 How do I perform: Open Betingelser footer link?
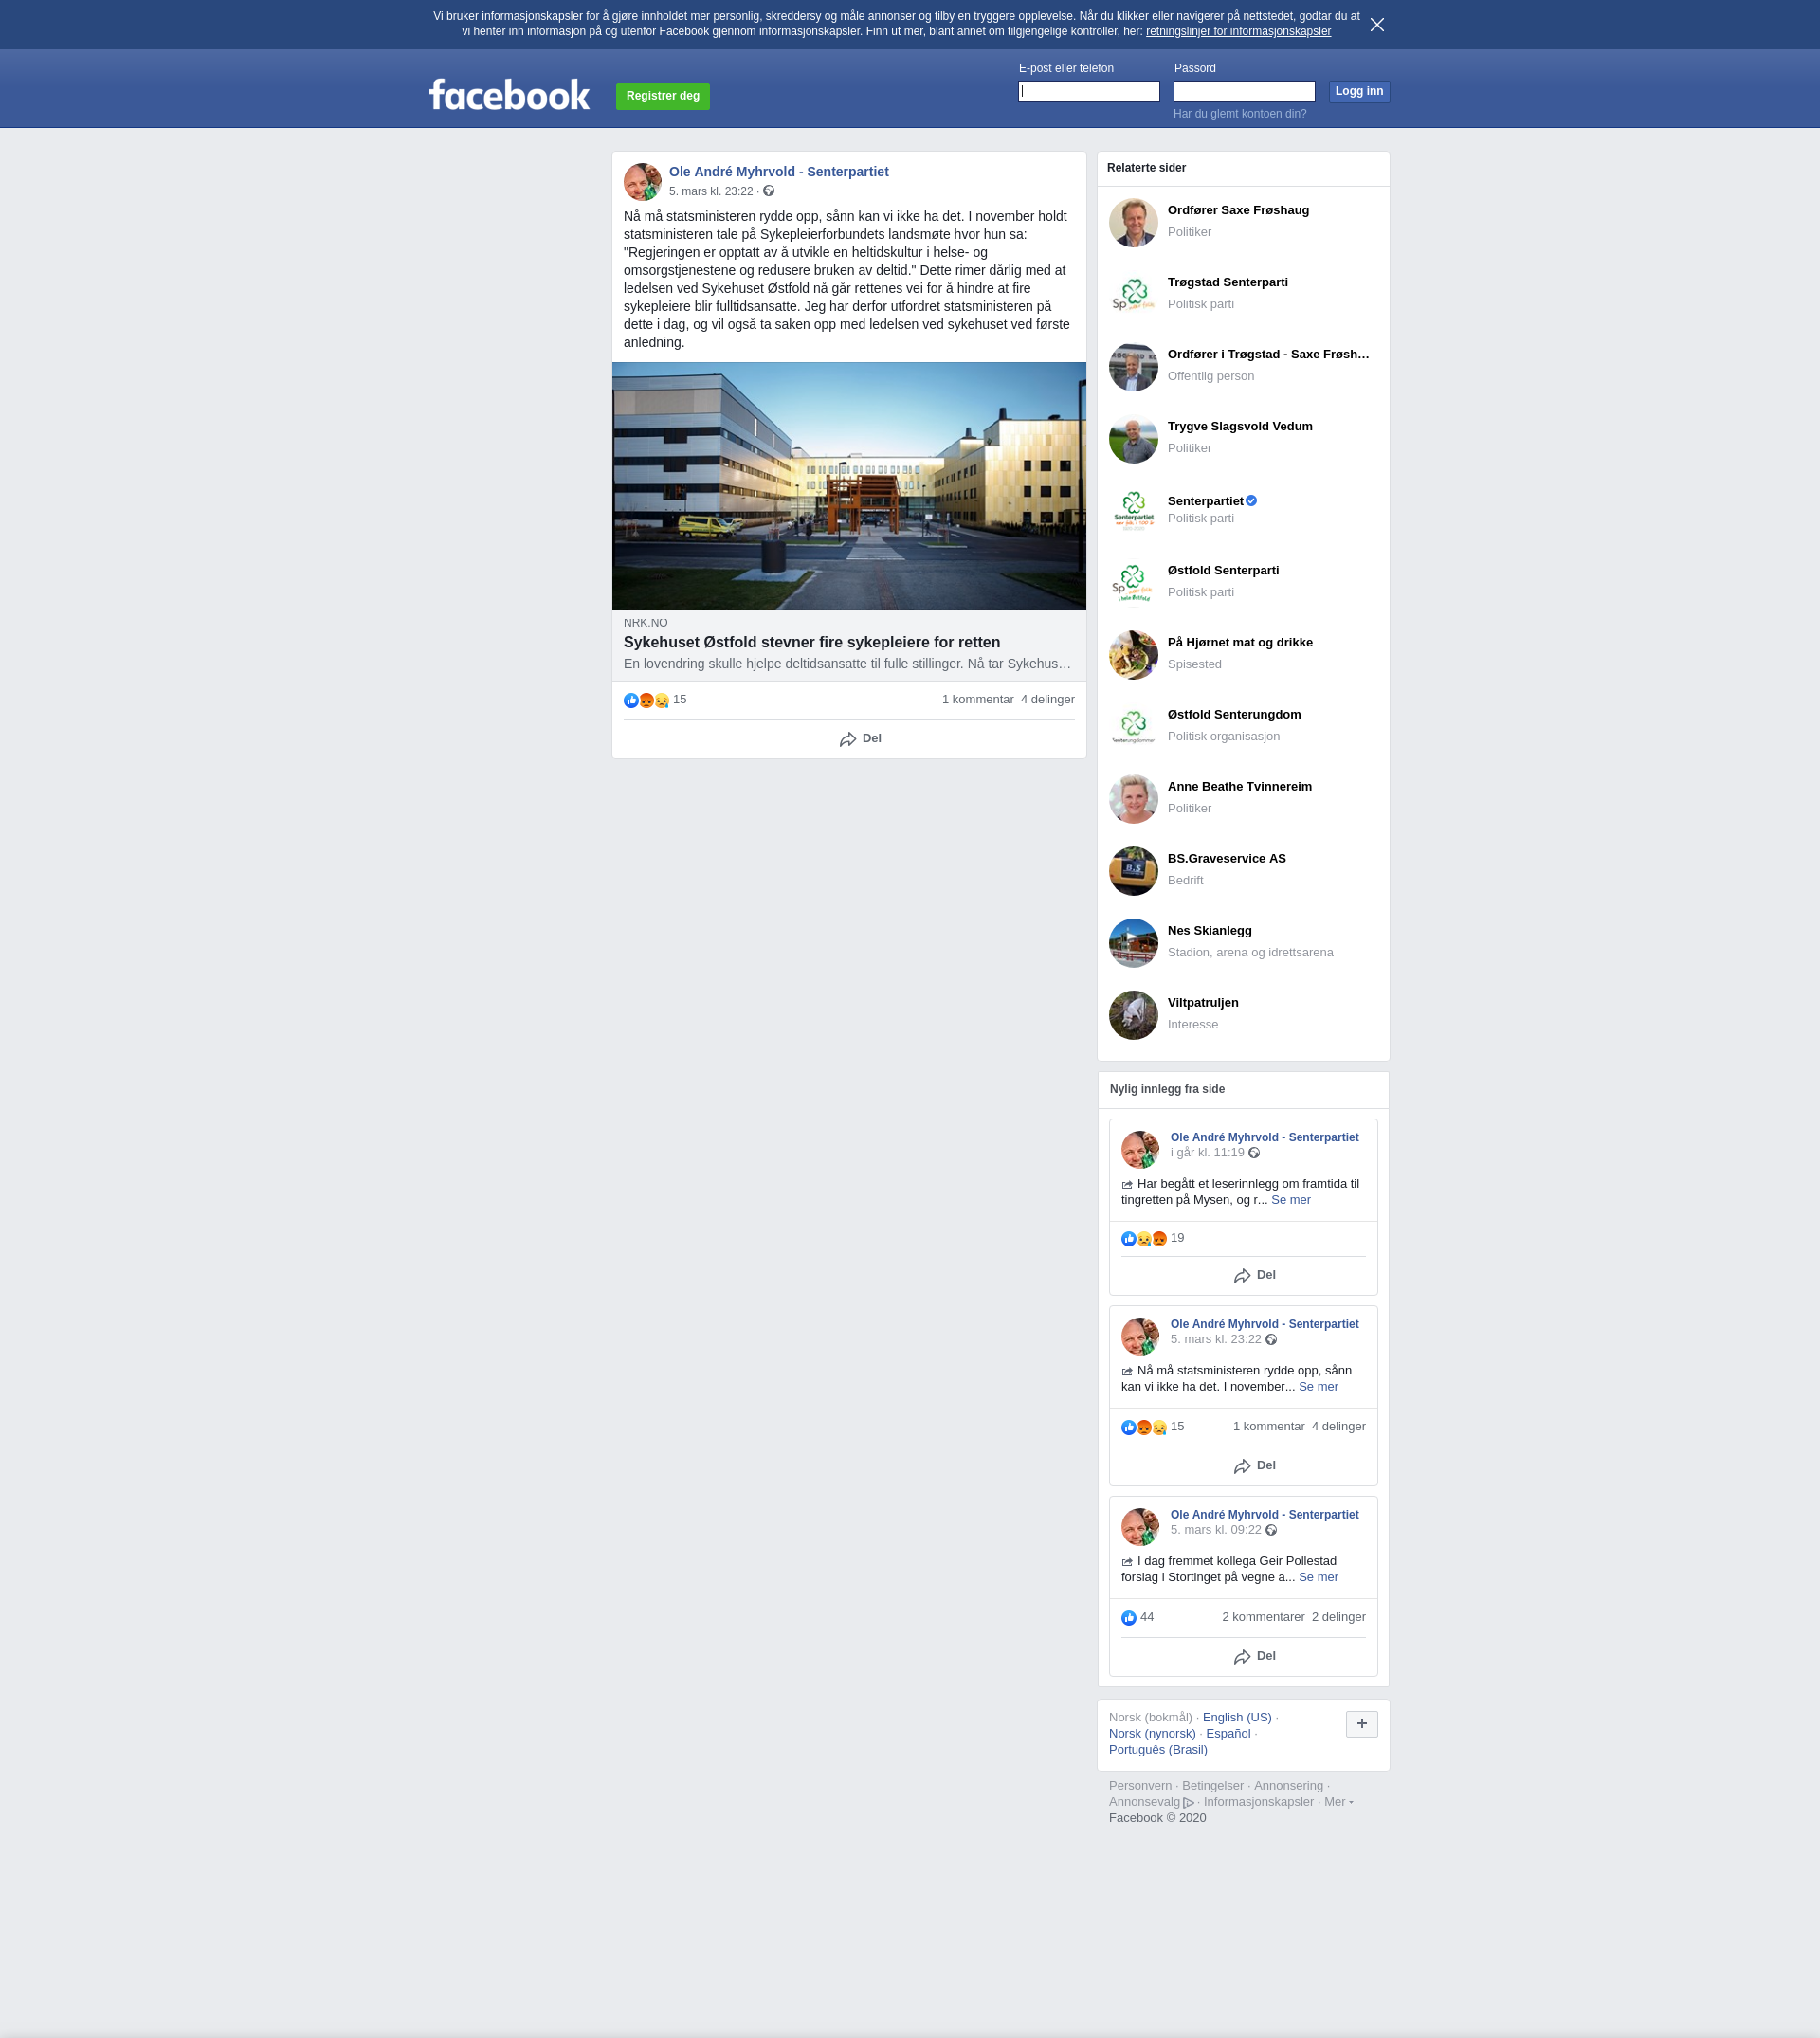point(1212,1786)
